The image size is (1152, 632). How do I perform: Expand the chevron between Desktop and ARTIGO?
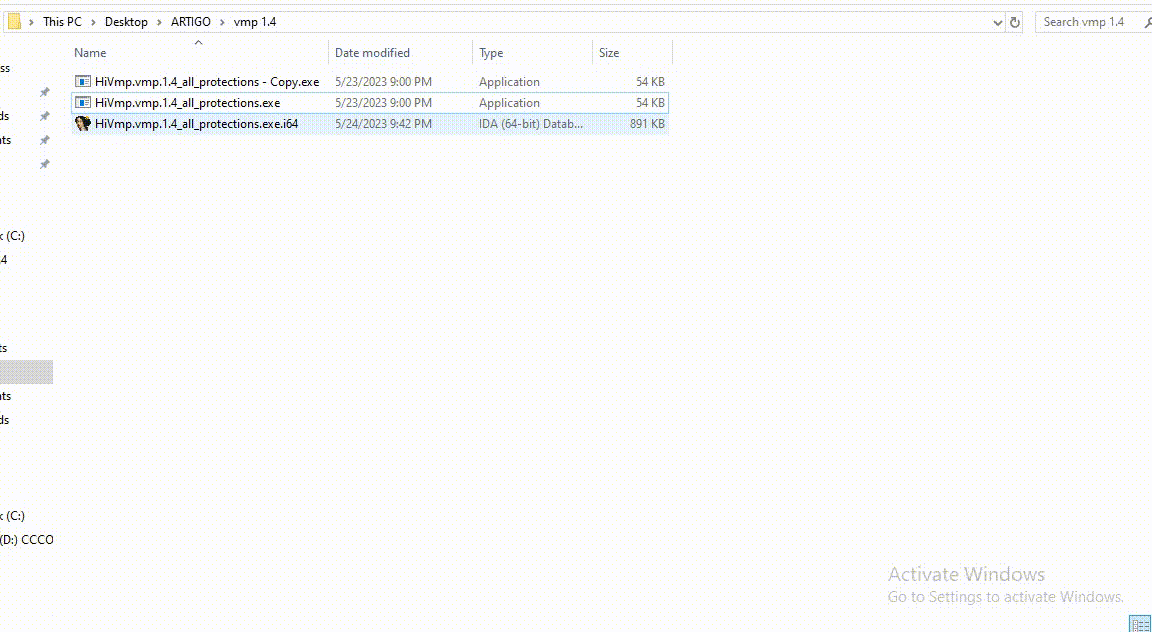coord(159,22)
